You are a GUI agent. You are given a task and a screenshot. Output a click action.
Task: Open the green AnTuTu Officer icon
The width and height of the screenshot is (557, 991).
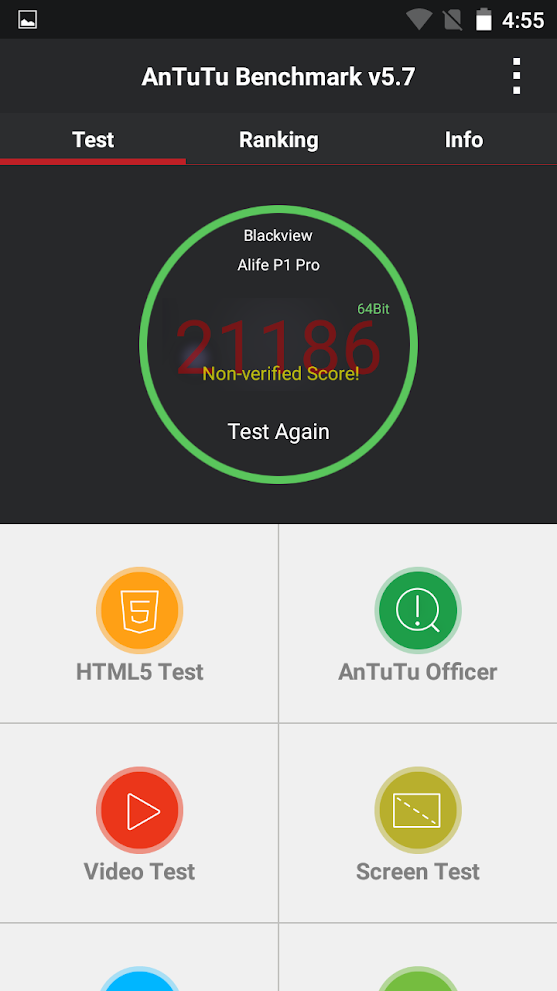418,611
